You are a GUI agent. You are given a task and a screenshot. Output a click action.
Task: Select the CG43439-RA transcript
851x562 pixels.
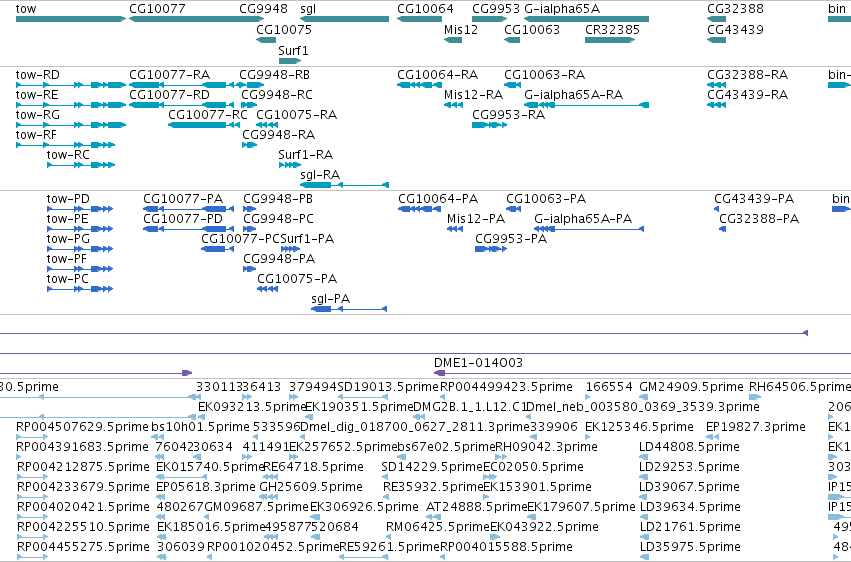point(716,105)
